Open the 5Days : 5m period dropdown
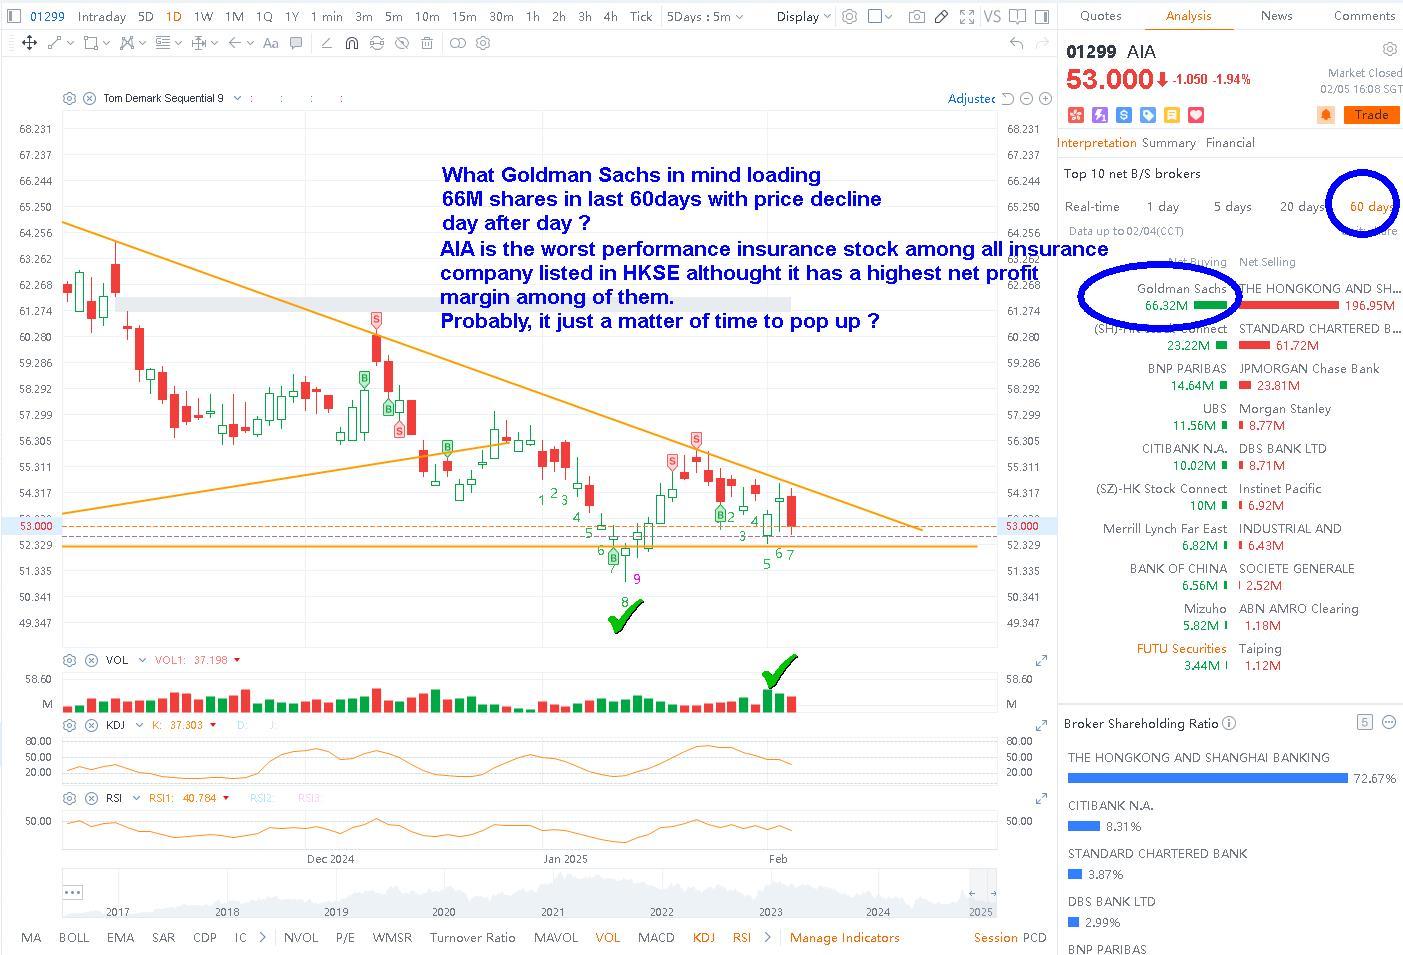Screen dimensions: 1403x955 (705, 16)
